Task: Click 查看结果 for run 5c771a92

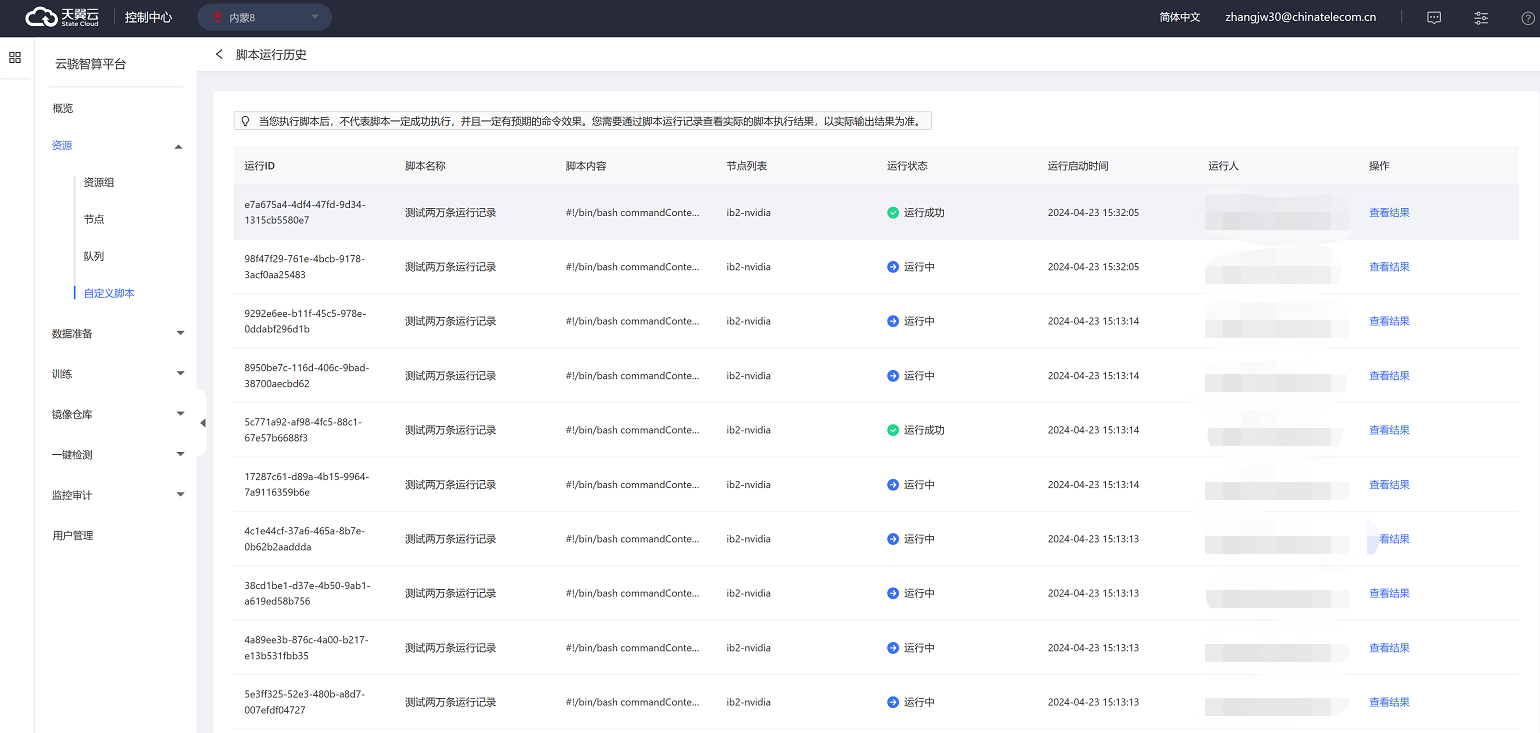Action: 1389,430
